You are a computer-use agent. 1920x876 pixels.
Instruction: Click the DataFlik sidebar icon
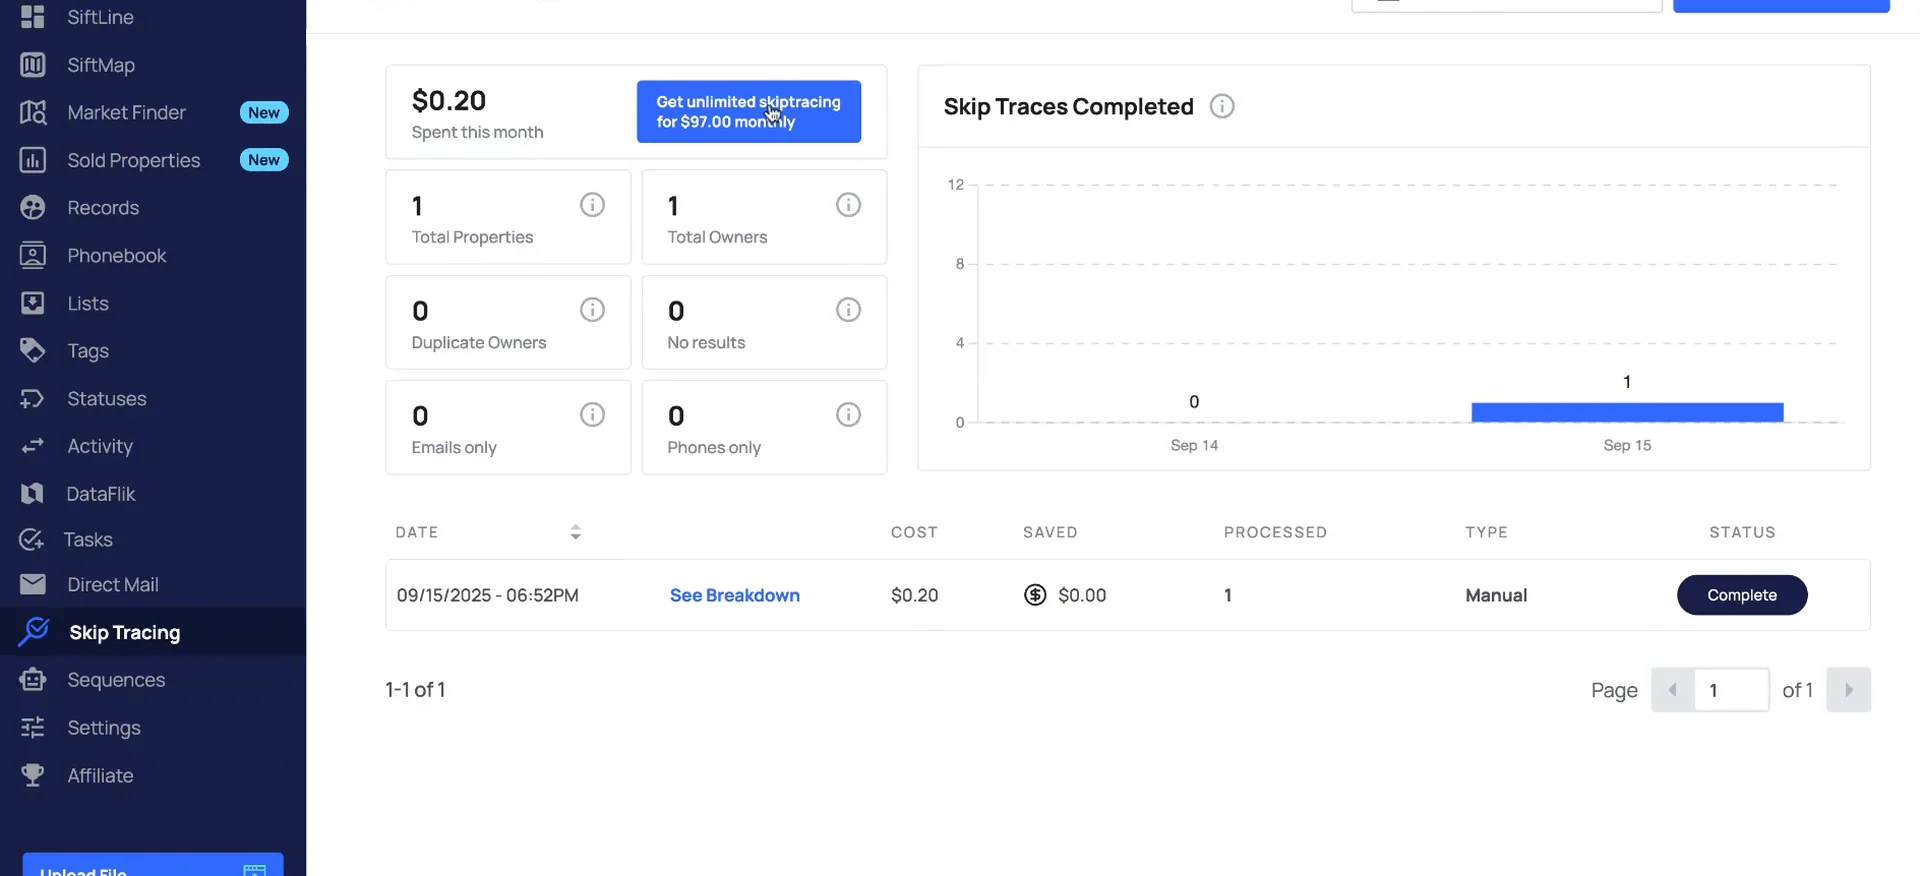[33, 494]
